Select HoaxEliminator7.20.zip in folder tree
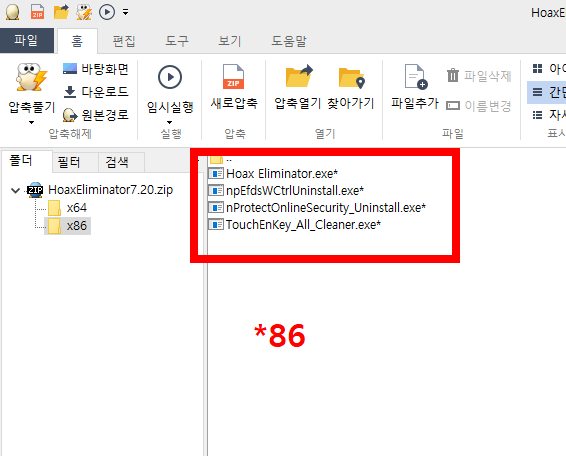This screenshot has width=566, height=456. (x=110, y=190)
